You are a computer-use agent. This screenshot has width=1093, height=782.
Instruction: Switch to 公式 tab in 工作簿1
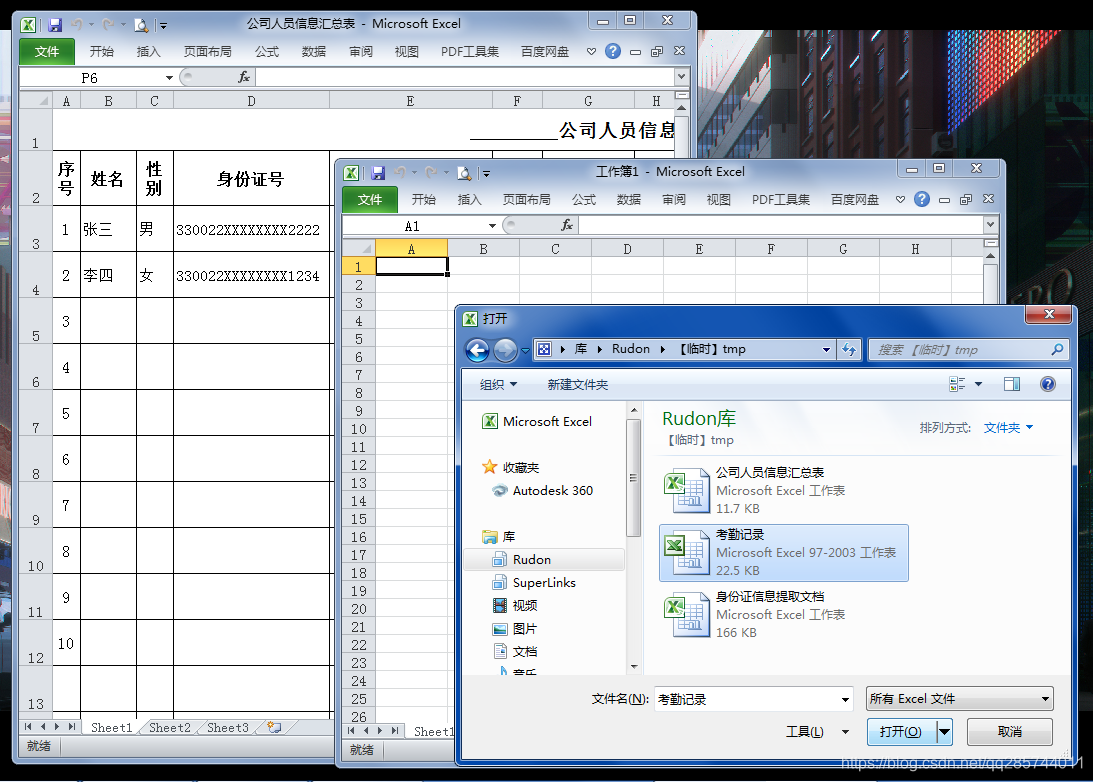pos(583,199)
